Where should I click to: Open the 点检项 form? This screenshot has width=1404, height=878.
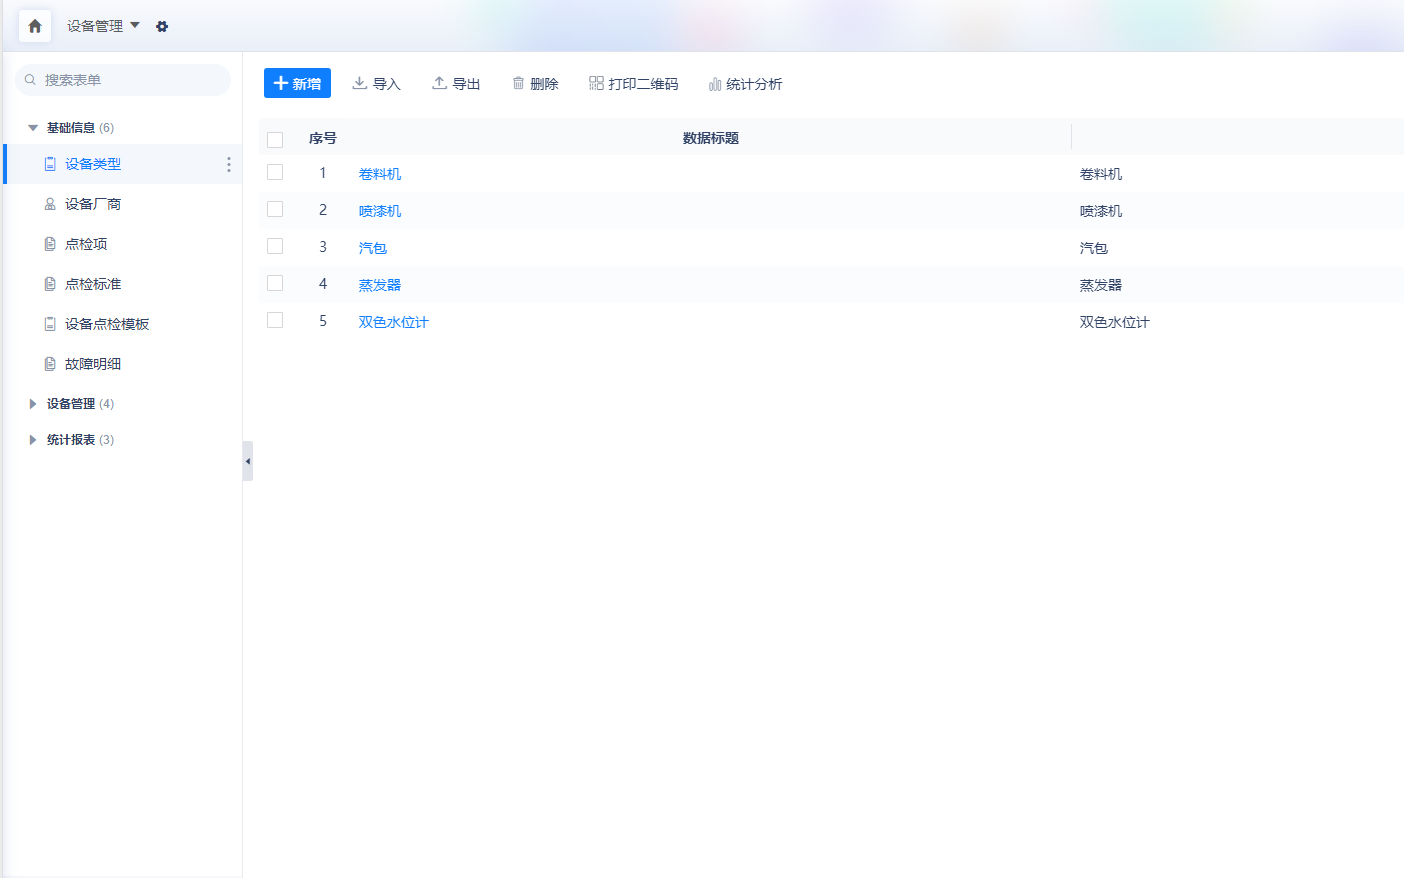click(x=86, y=244)
